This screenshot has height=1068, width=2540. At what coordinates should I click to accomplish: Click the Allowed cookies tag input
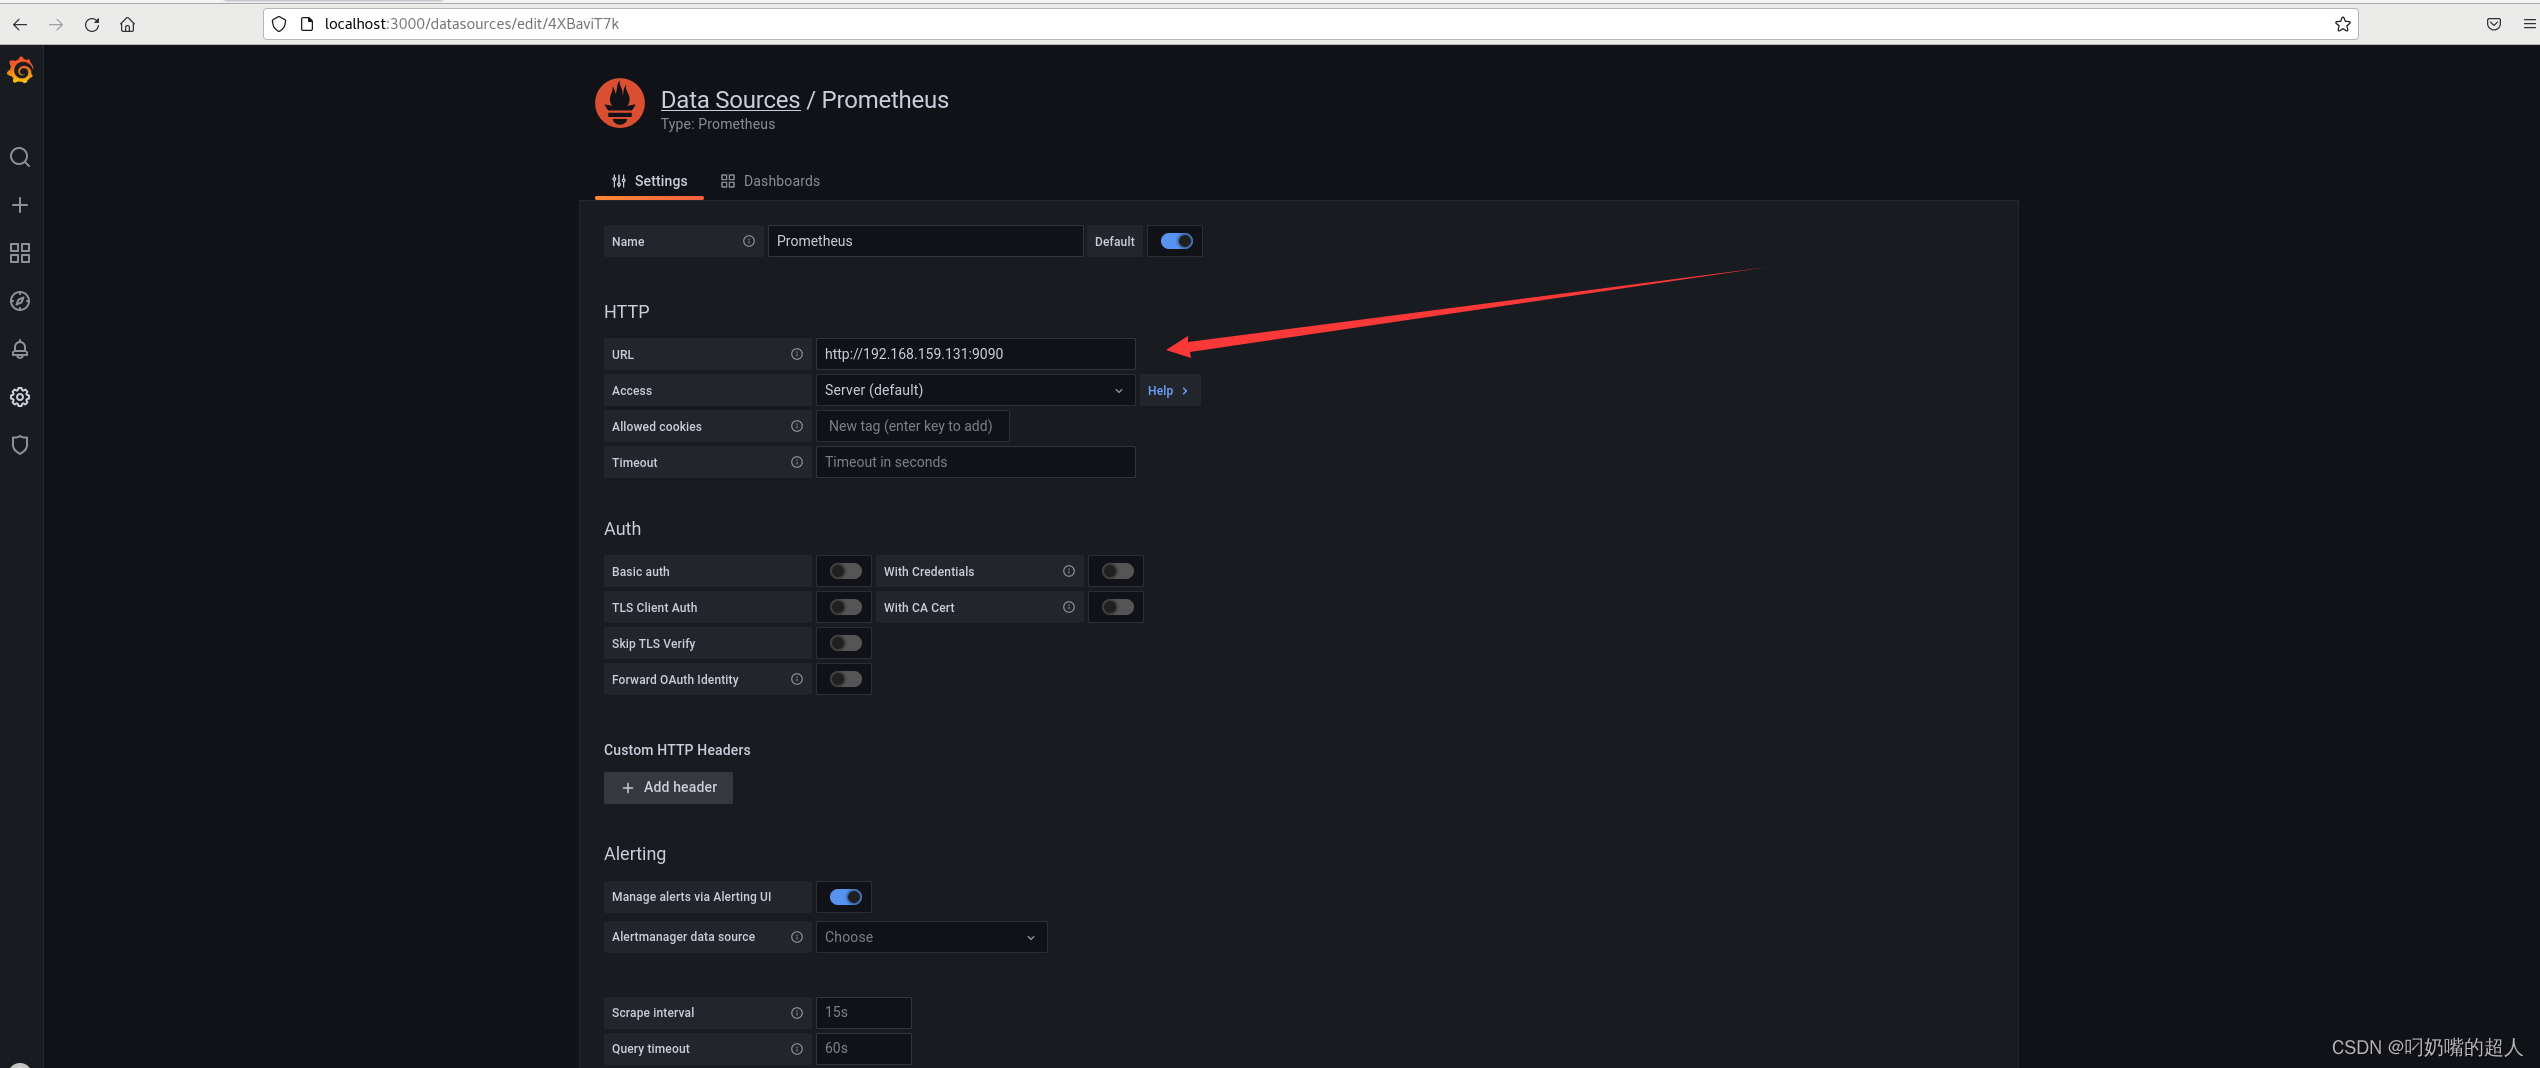912,426
